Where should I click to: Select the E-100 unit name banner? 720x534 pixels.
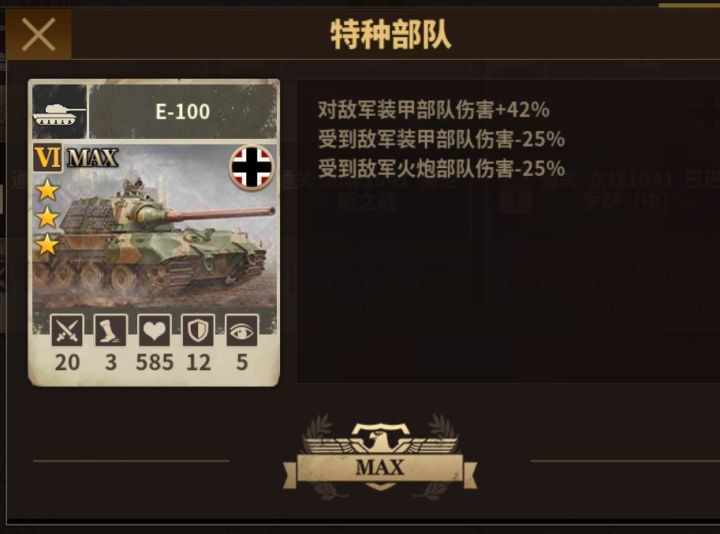(x=183, y=112)
